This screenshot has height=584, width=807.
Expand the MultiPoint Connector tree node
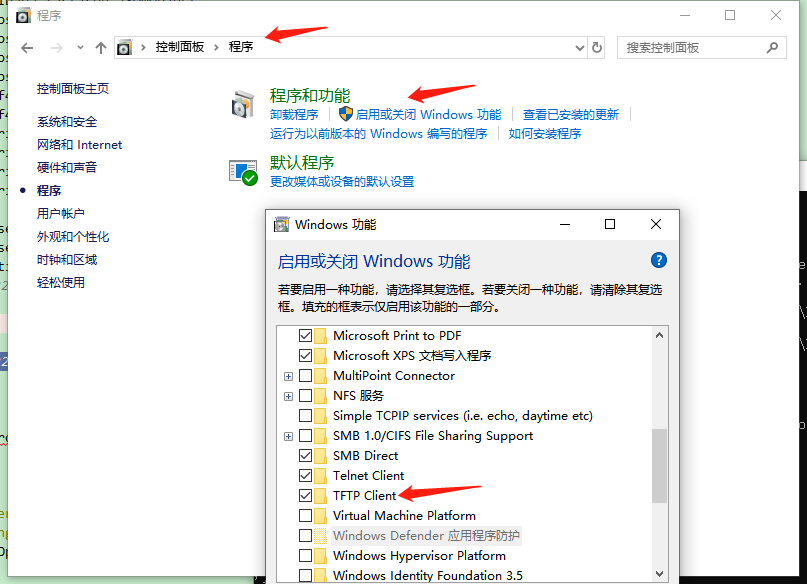[288, 375]
